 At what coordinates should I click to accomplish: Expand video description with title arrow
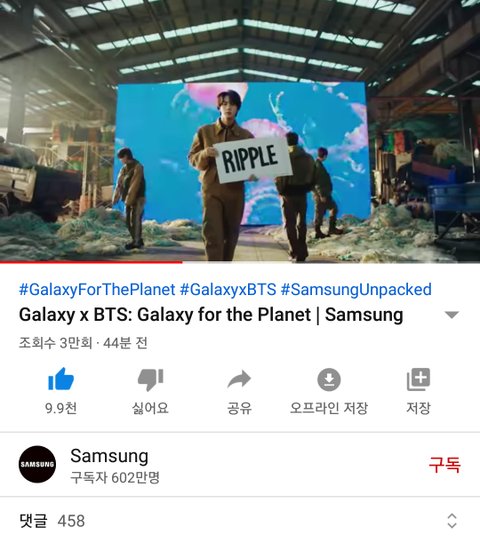(x=452, y=315)
